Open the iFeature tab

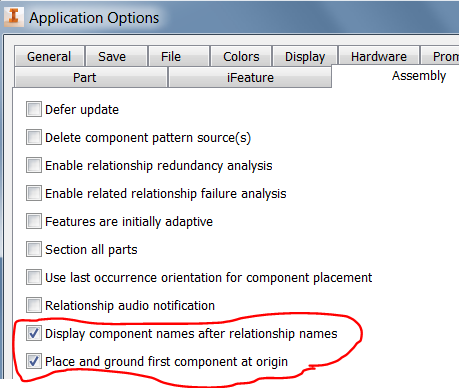[250, 77]
